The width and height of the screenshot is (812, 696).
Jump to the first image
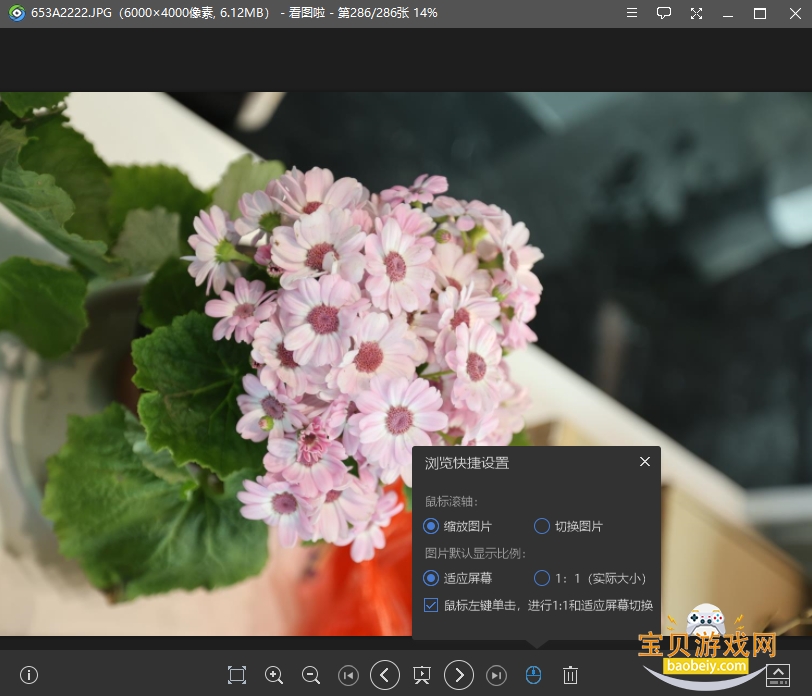[348, 675]
